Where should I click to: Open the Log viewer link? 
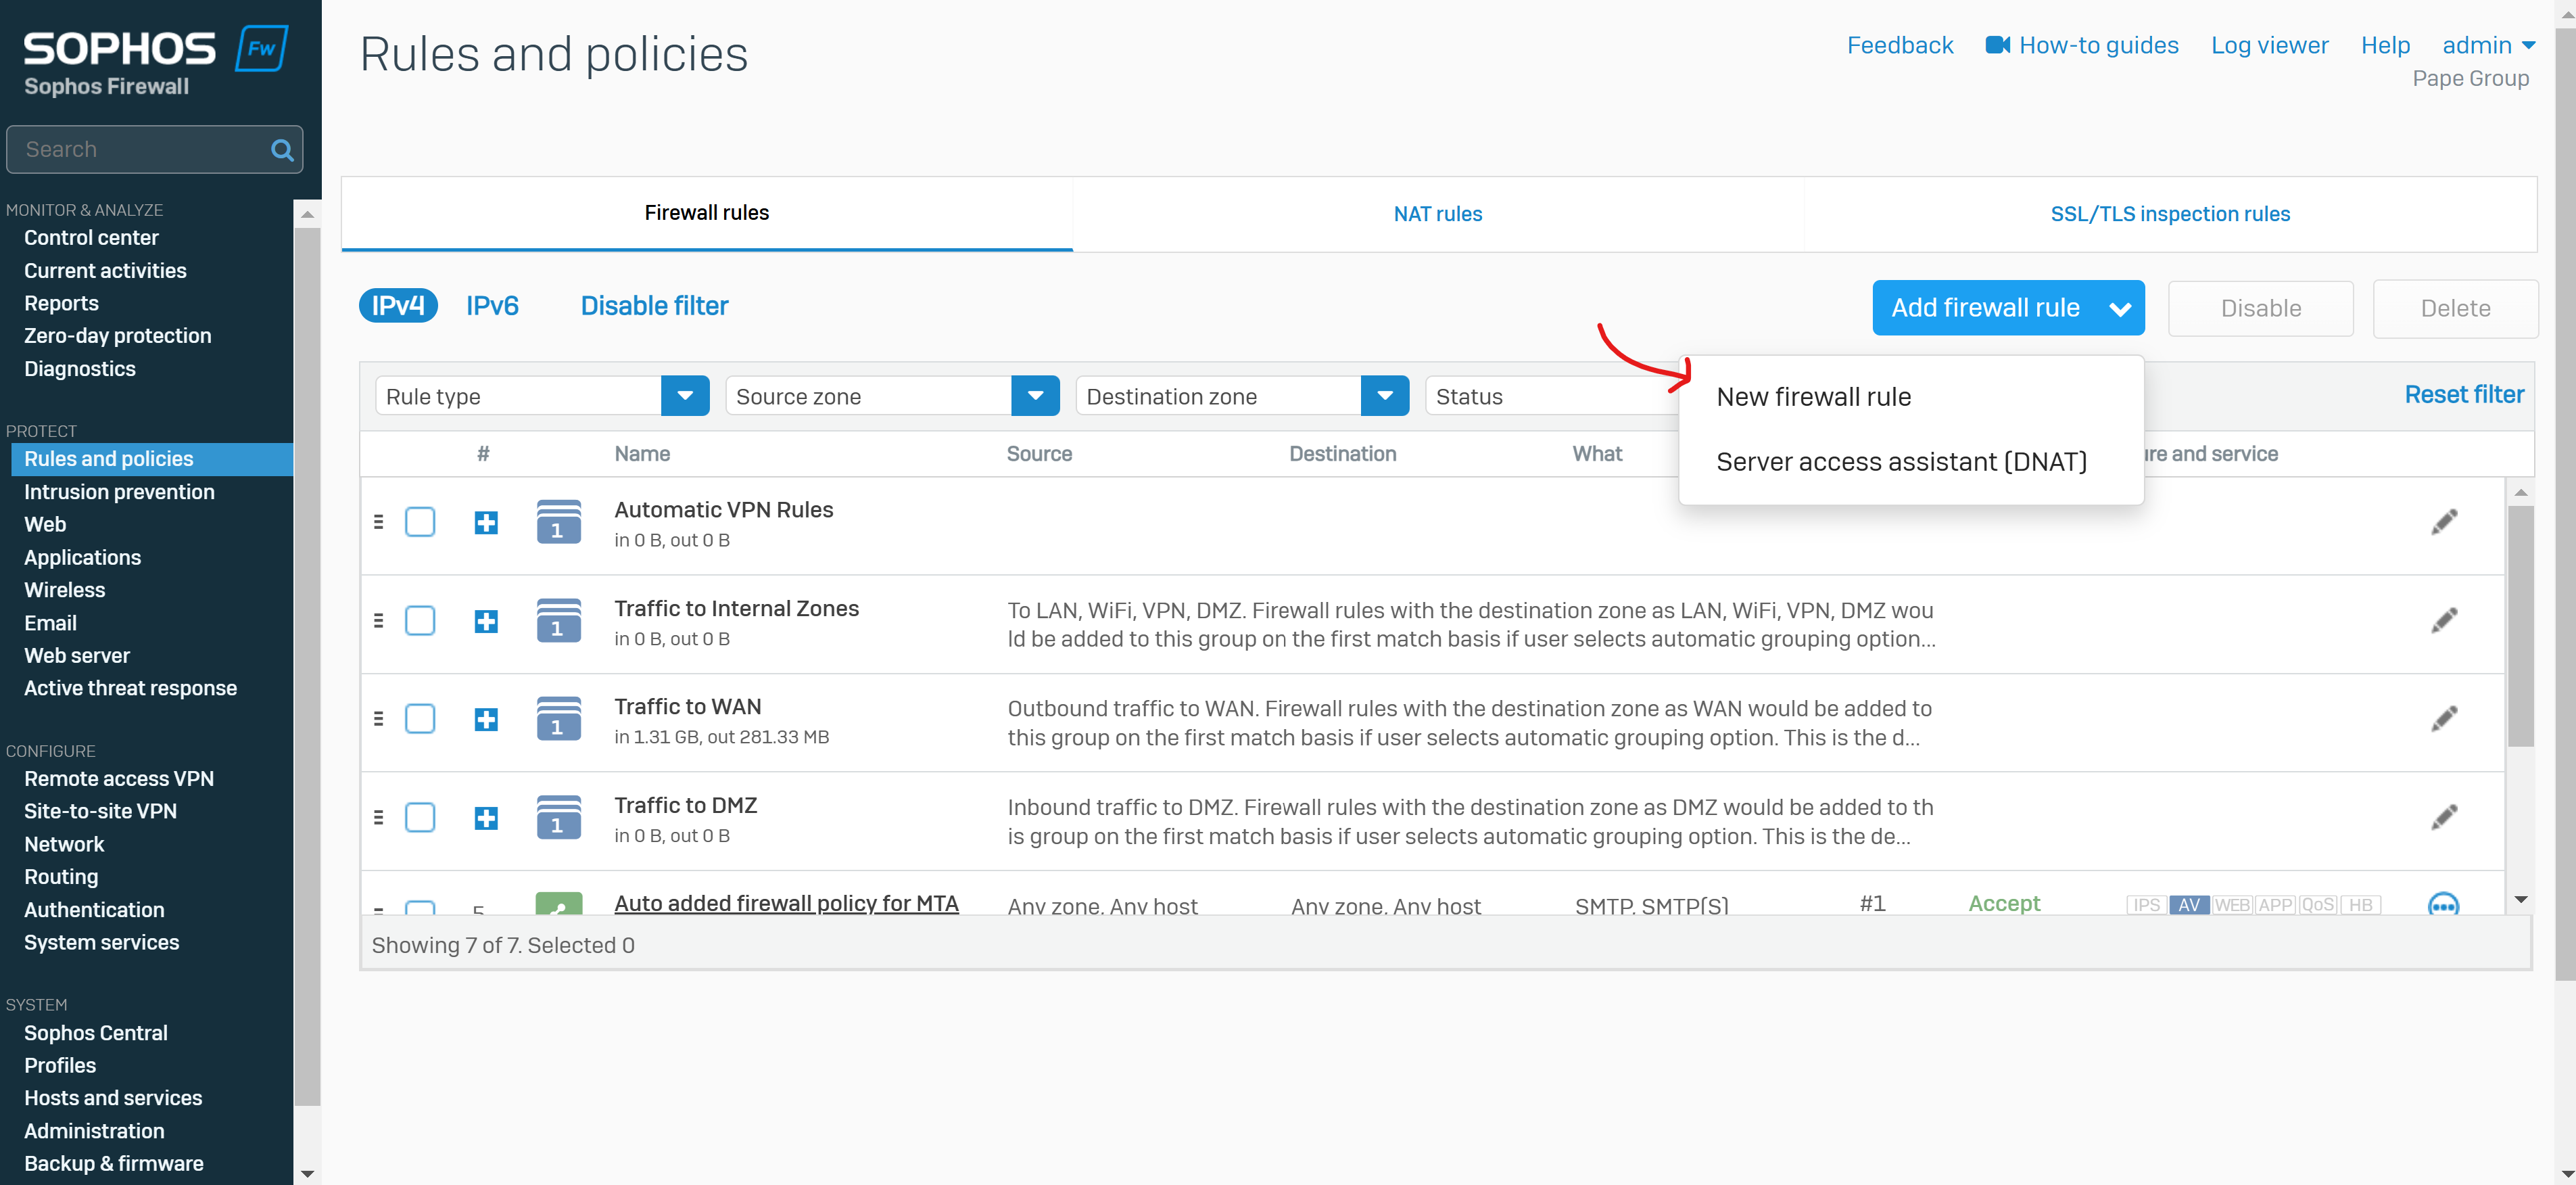[2269, 45]
